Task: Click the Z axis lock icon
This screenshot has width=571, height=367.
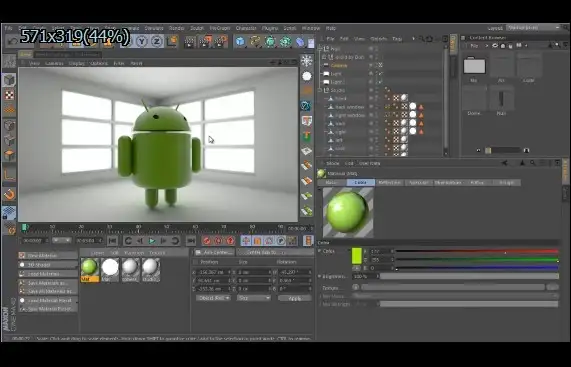Action: (x=157, y=42)
